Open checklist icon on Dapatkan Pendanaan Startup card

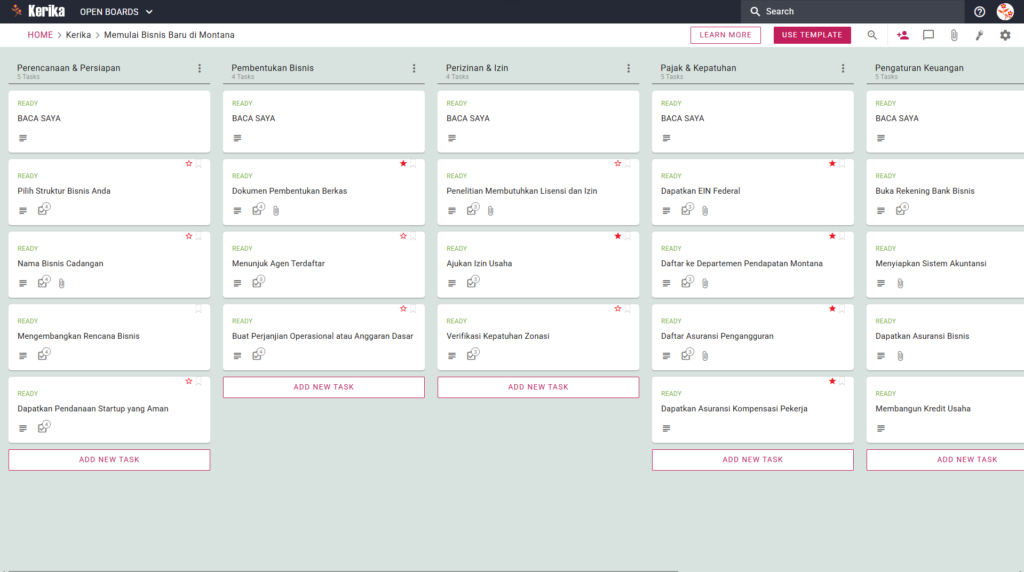[x=43, y=427]
